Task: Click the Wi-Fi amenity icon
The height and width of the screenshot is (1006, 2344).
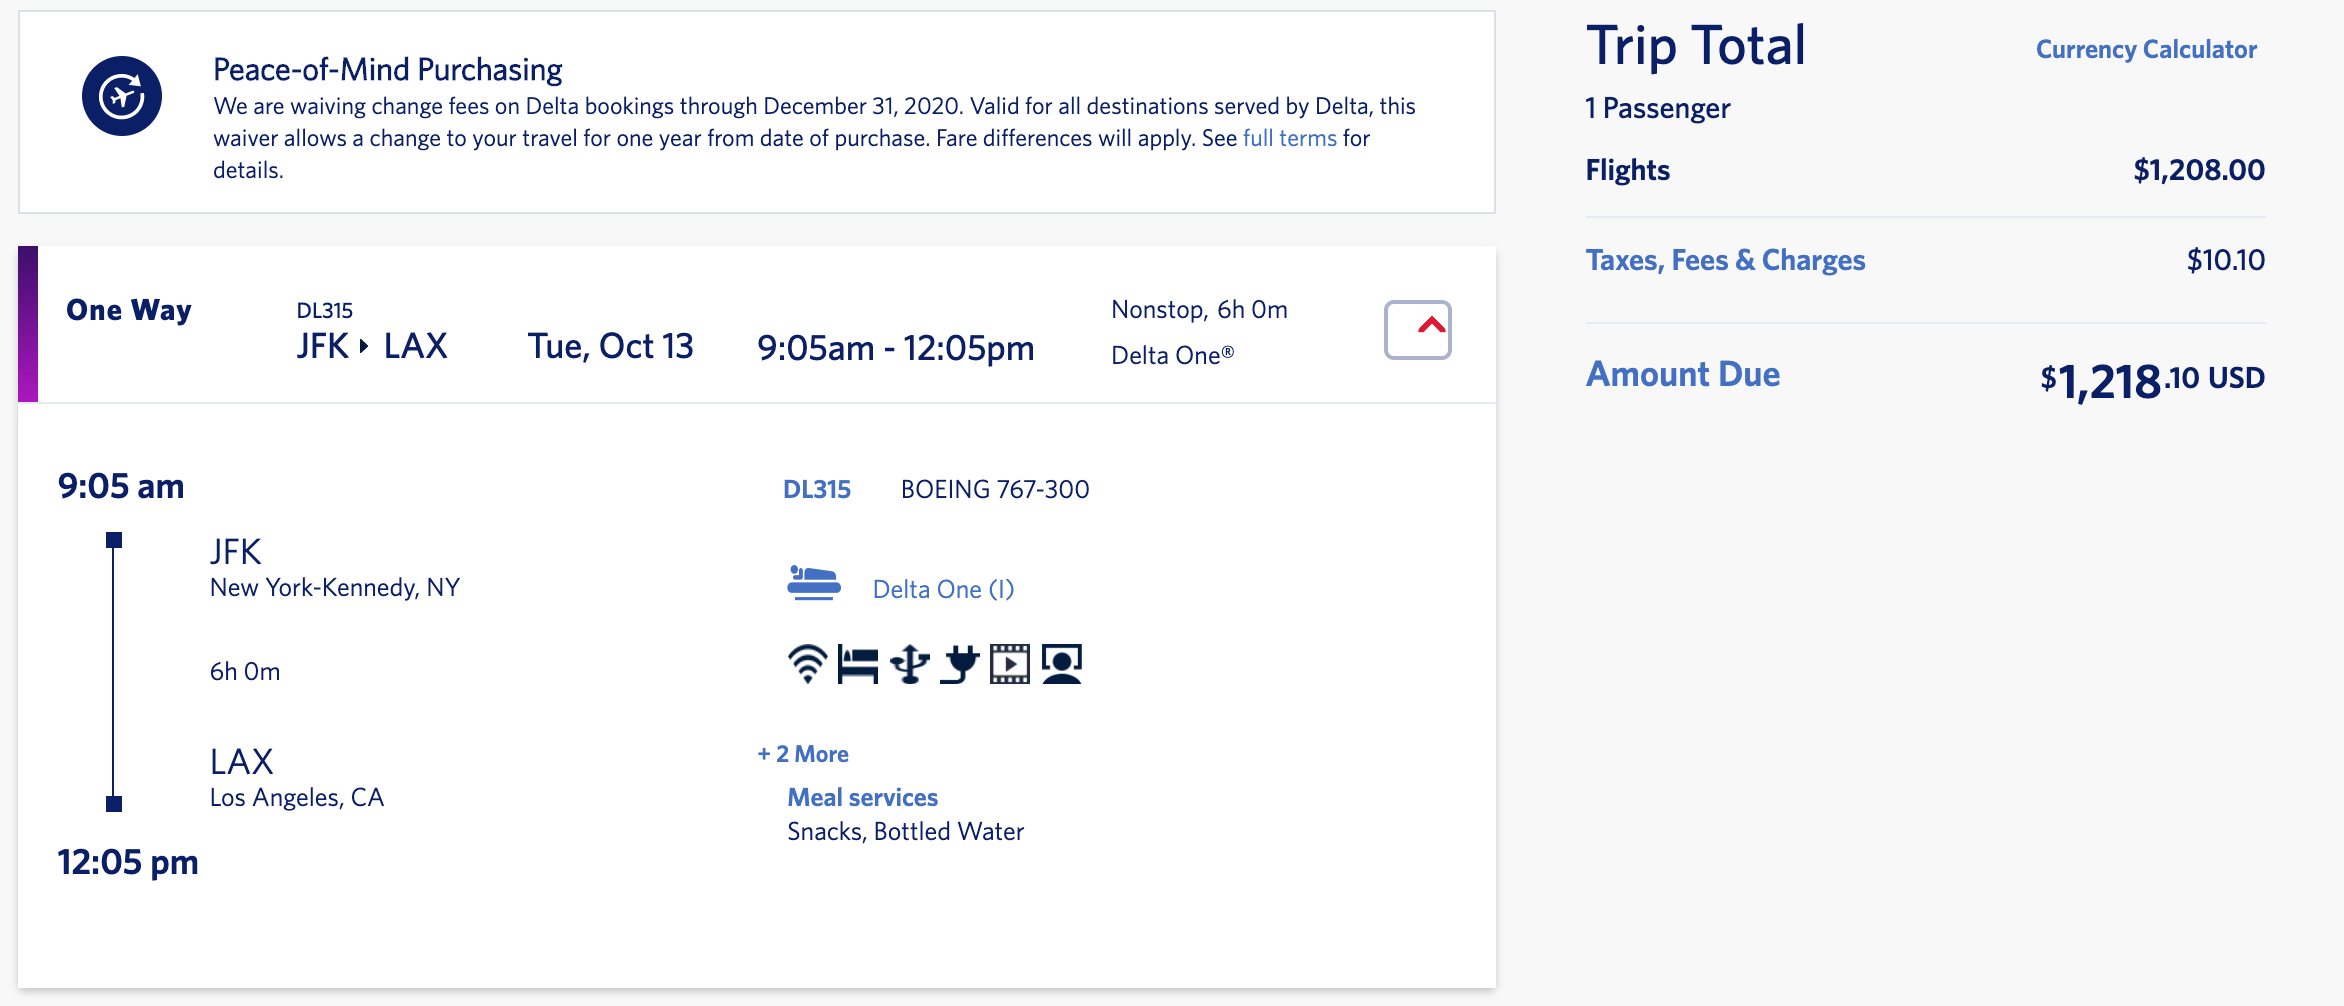Action: click(807, 664)
